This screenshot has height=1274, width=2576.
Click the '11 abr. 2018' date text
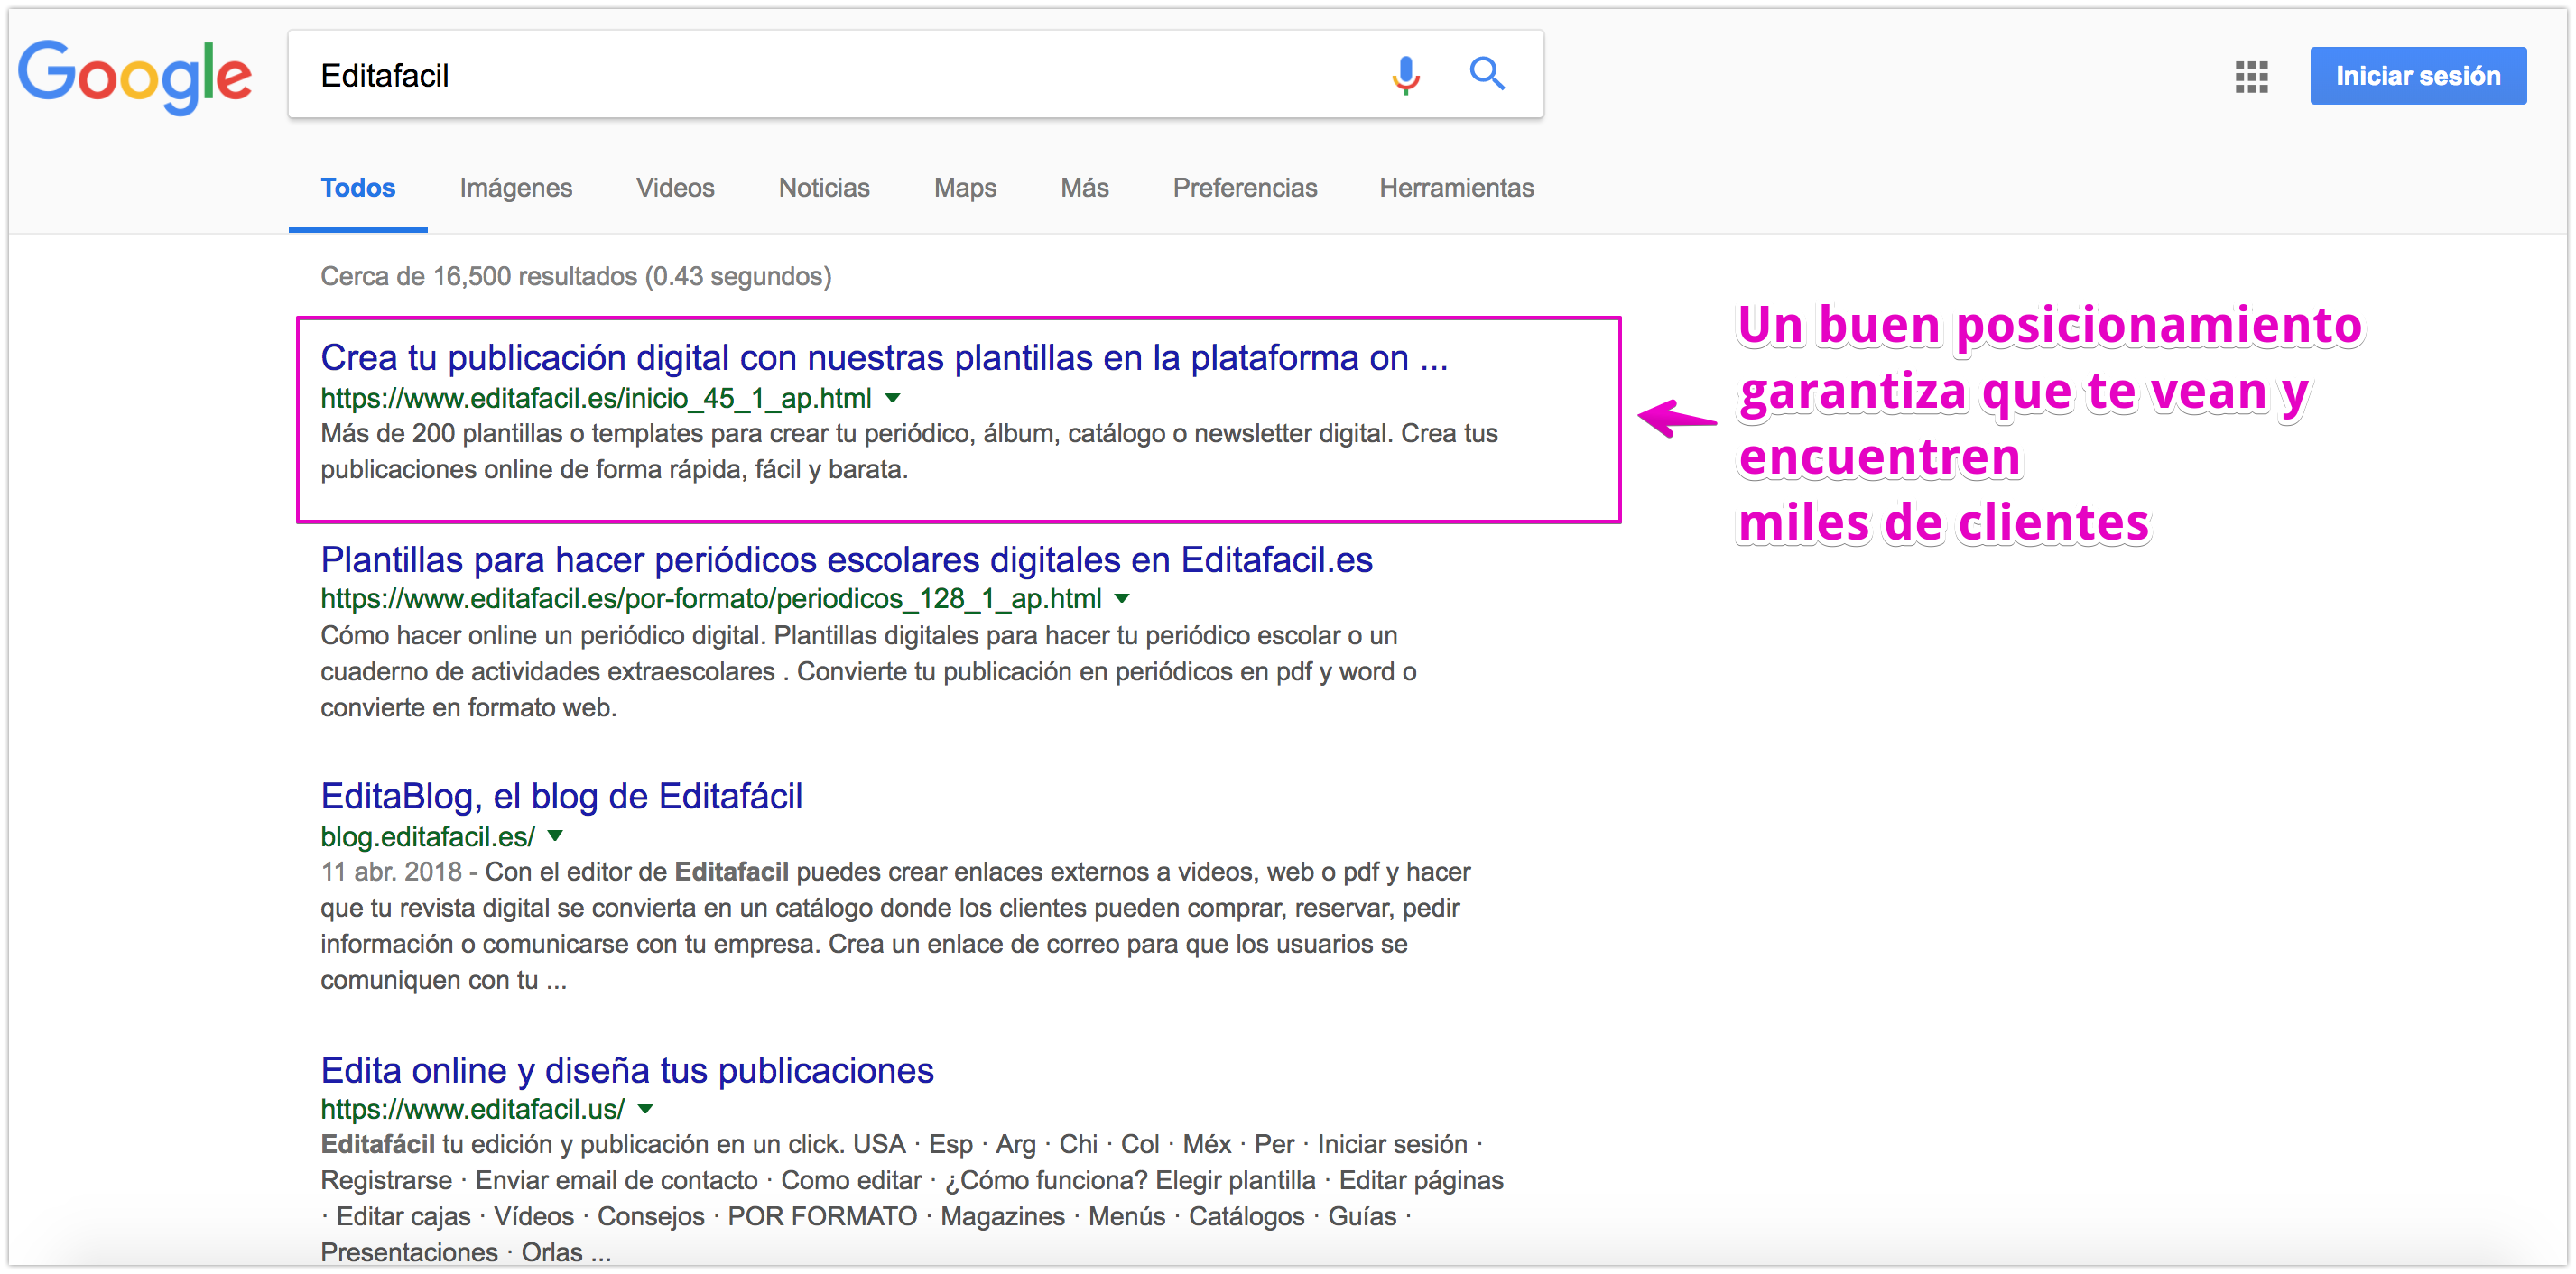pos(391,872)
